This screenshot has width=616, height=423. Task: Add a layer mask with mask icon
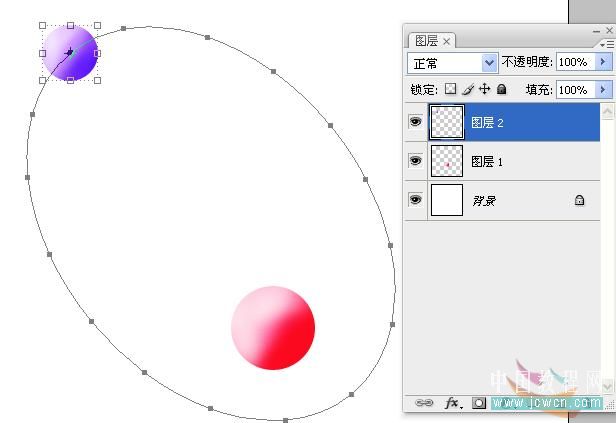[479, 403]
